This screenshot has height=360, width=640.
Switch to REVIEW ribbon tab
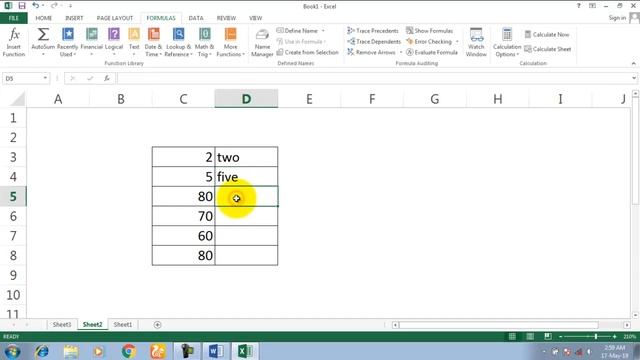pos(226,18)
